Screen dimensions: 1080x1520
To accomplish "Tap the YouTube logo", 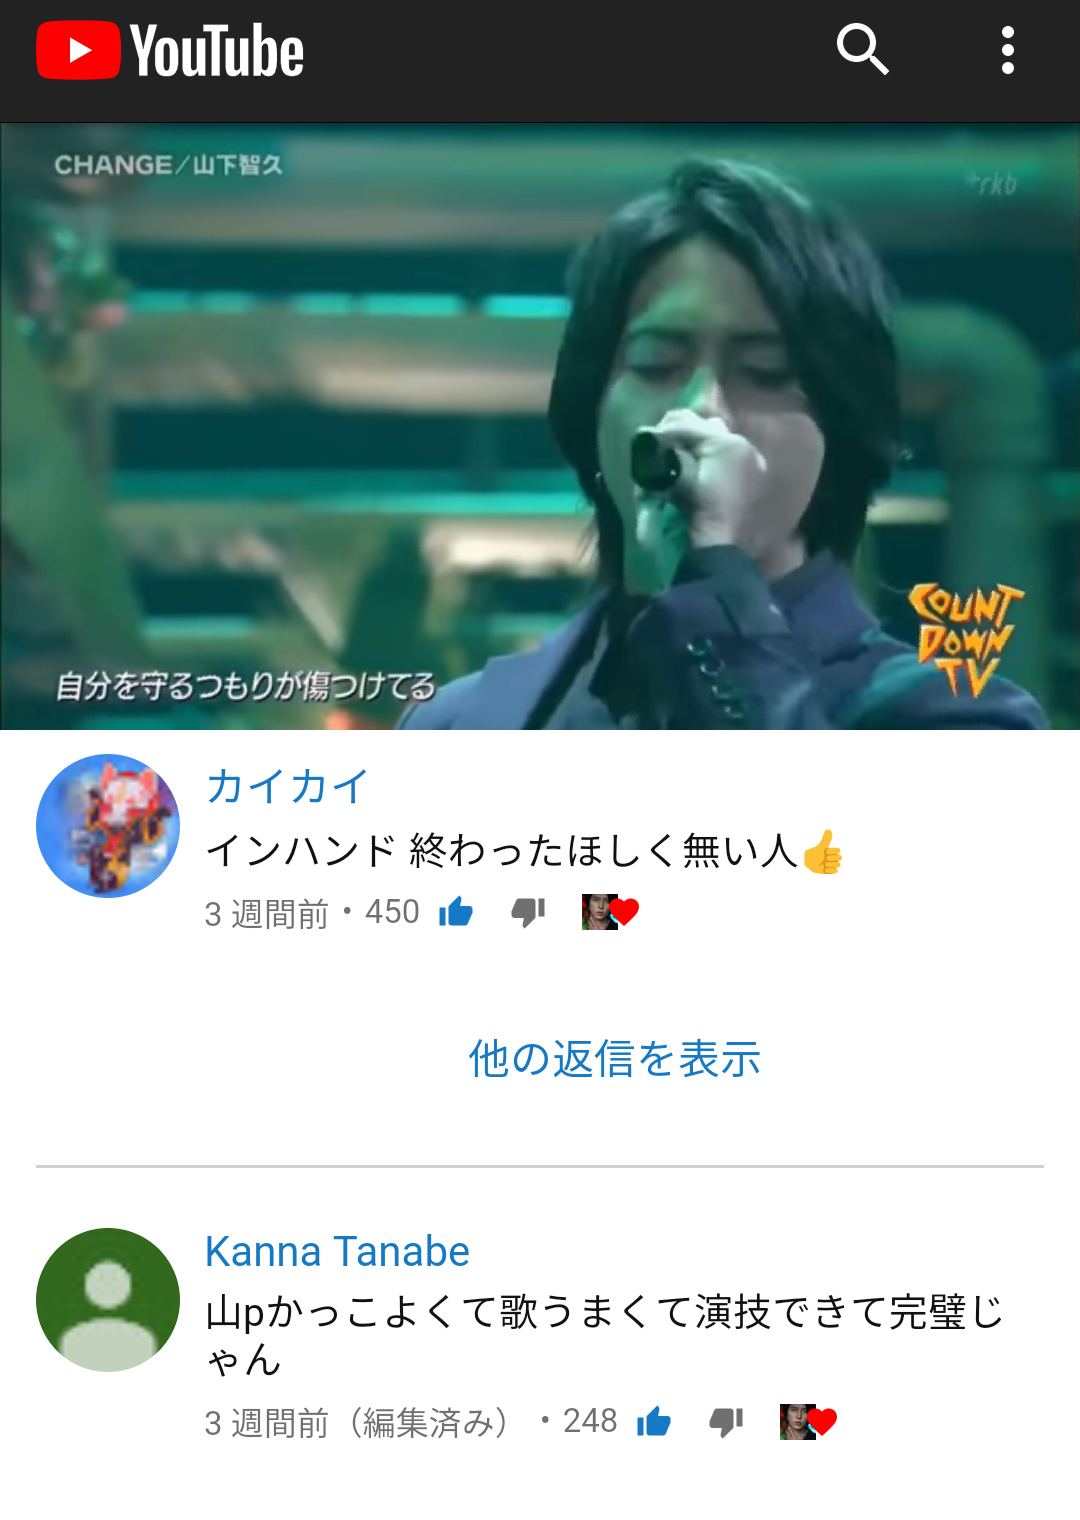I will [x=170, y=51].
